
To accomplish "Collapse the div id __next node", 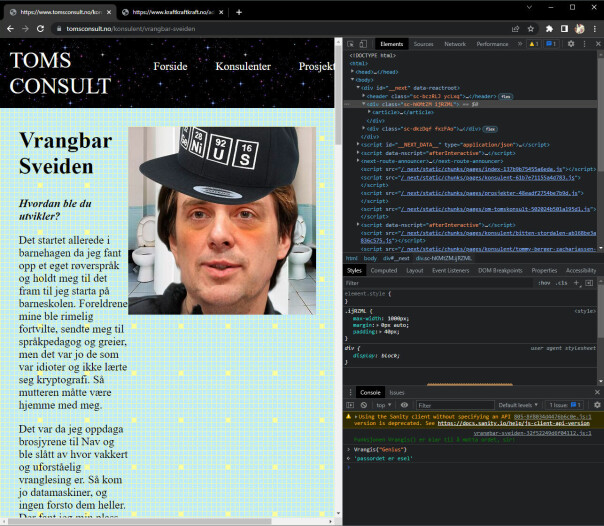I will tap(358, 88).
